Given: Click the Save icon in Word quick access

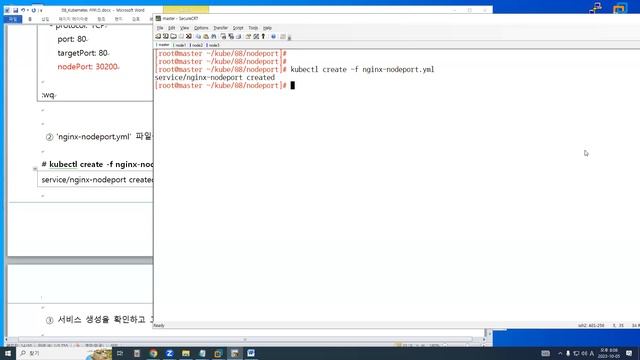Looking at the screenshot, I should (16, 10).
